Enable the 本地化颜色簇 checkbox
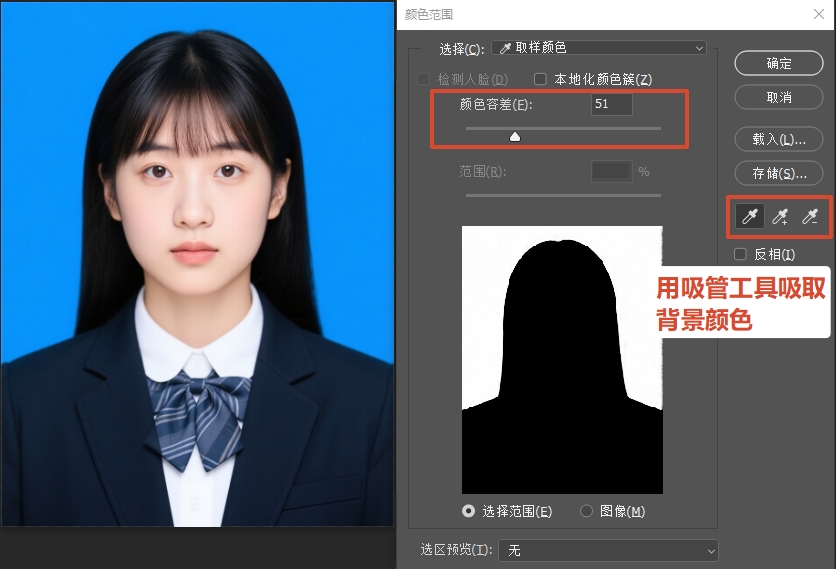The height and width of the screenshot is (569, 836). point(540,79)
